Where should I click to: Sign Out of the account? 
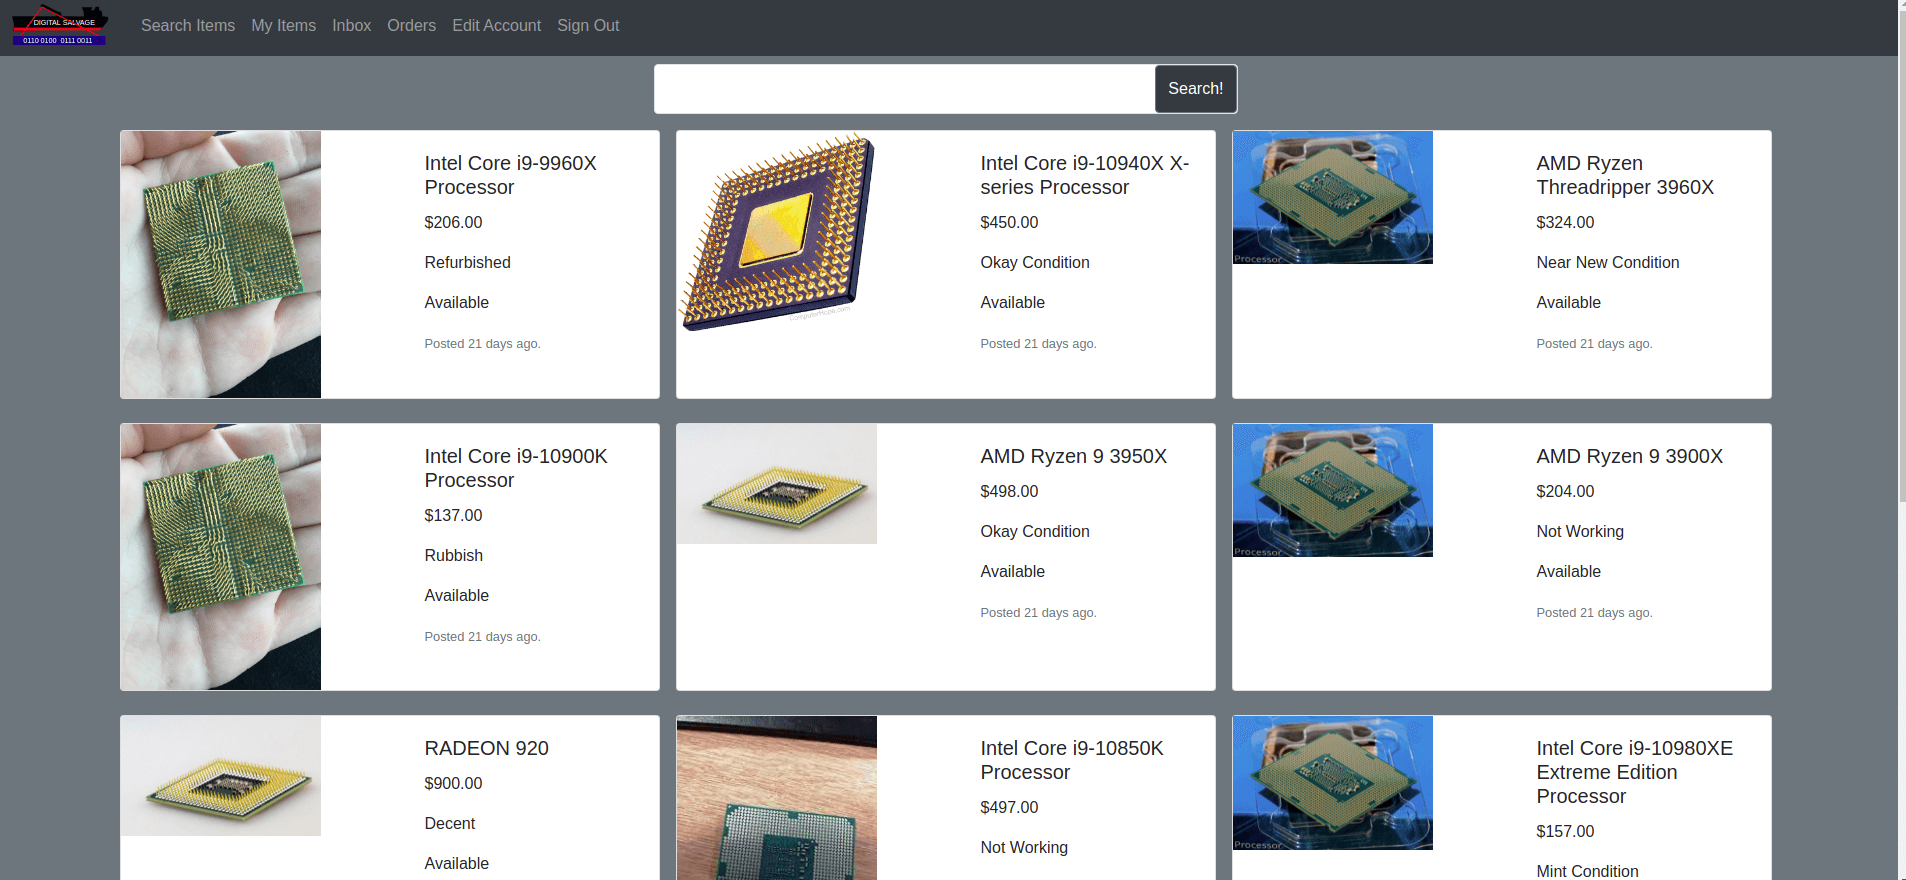589,26
